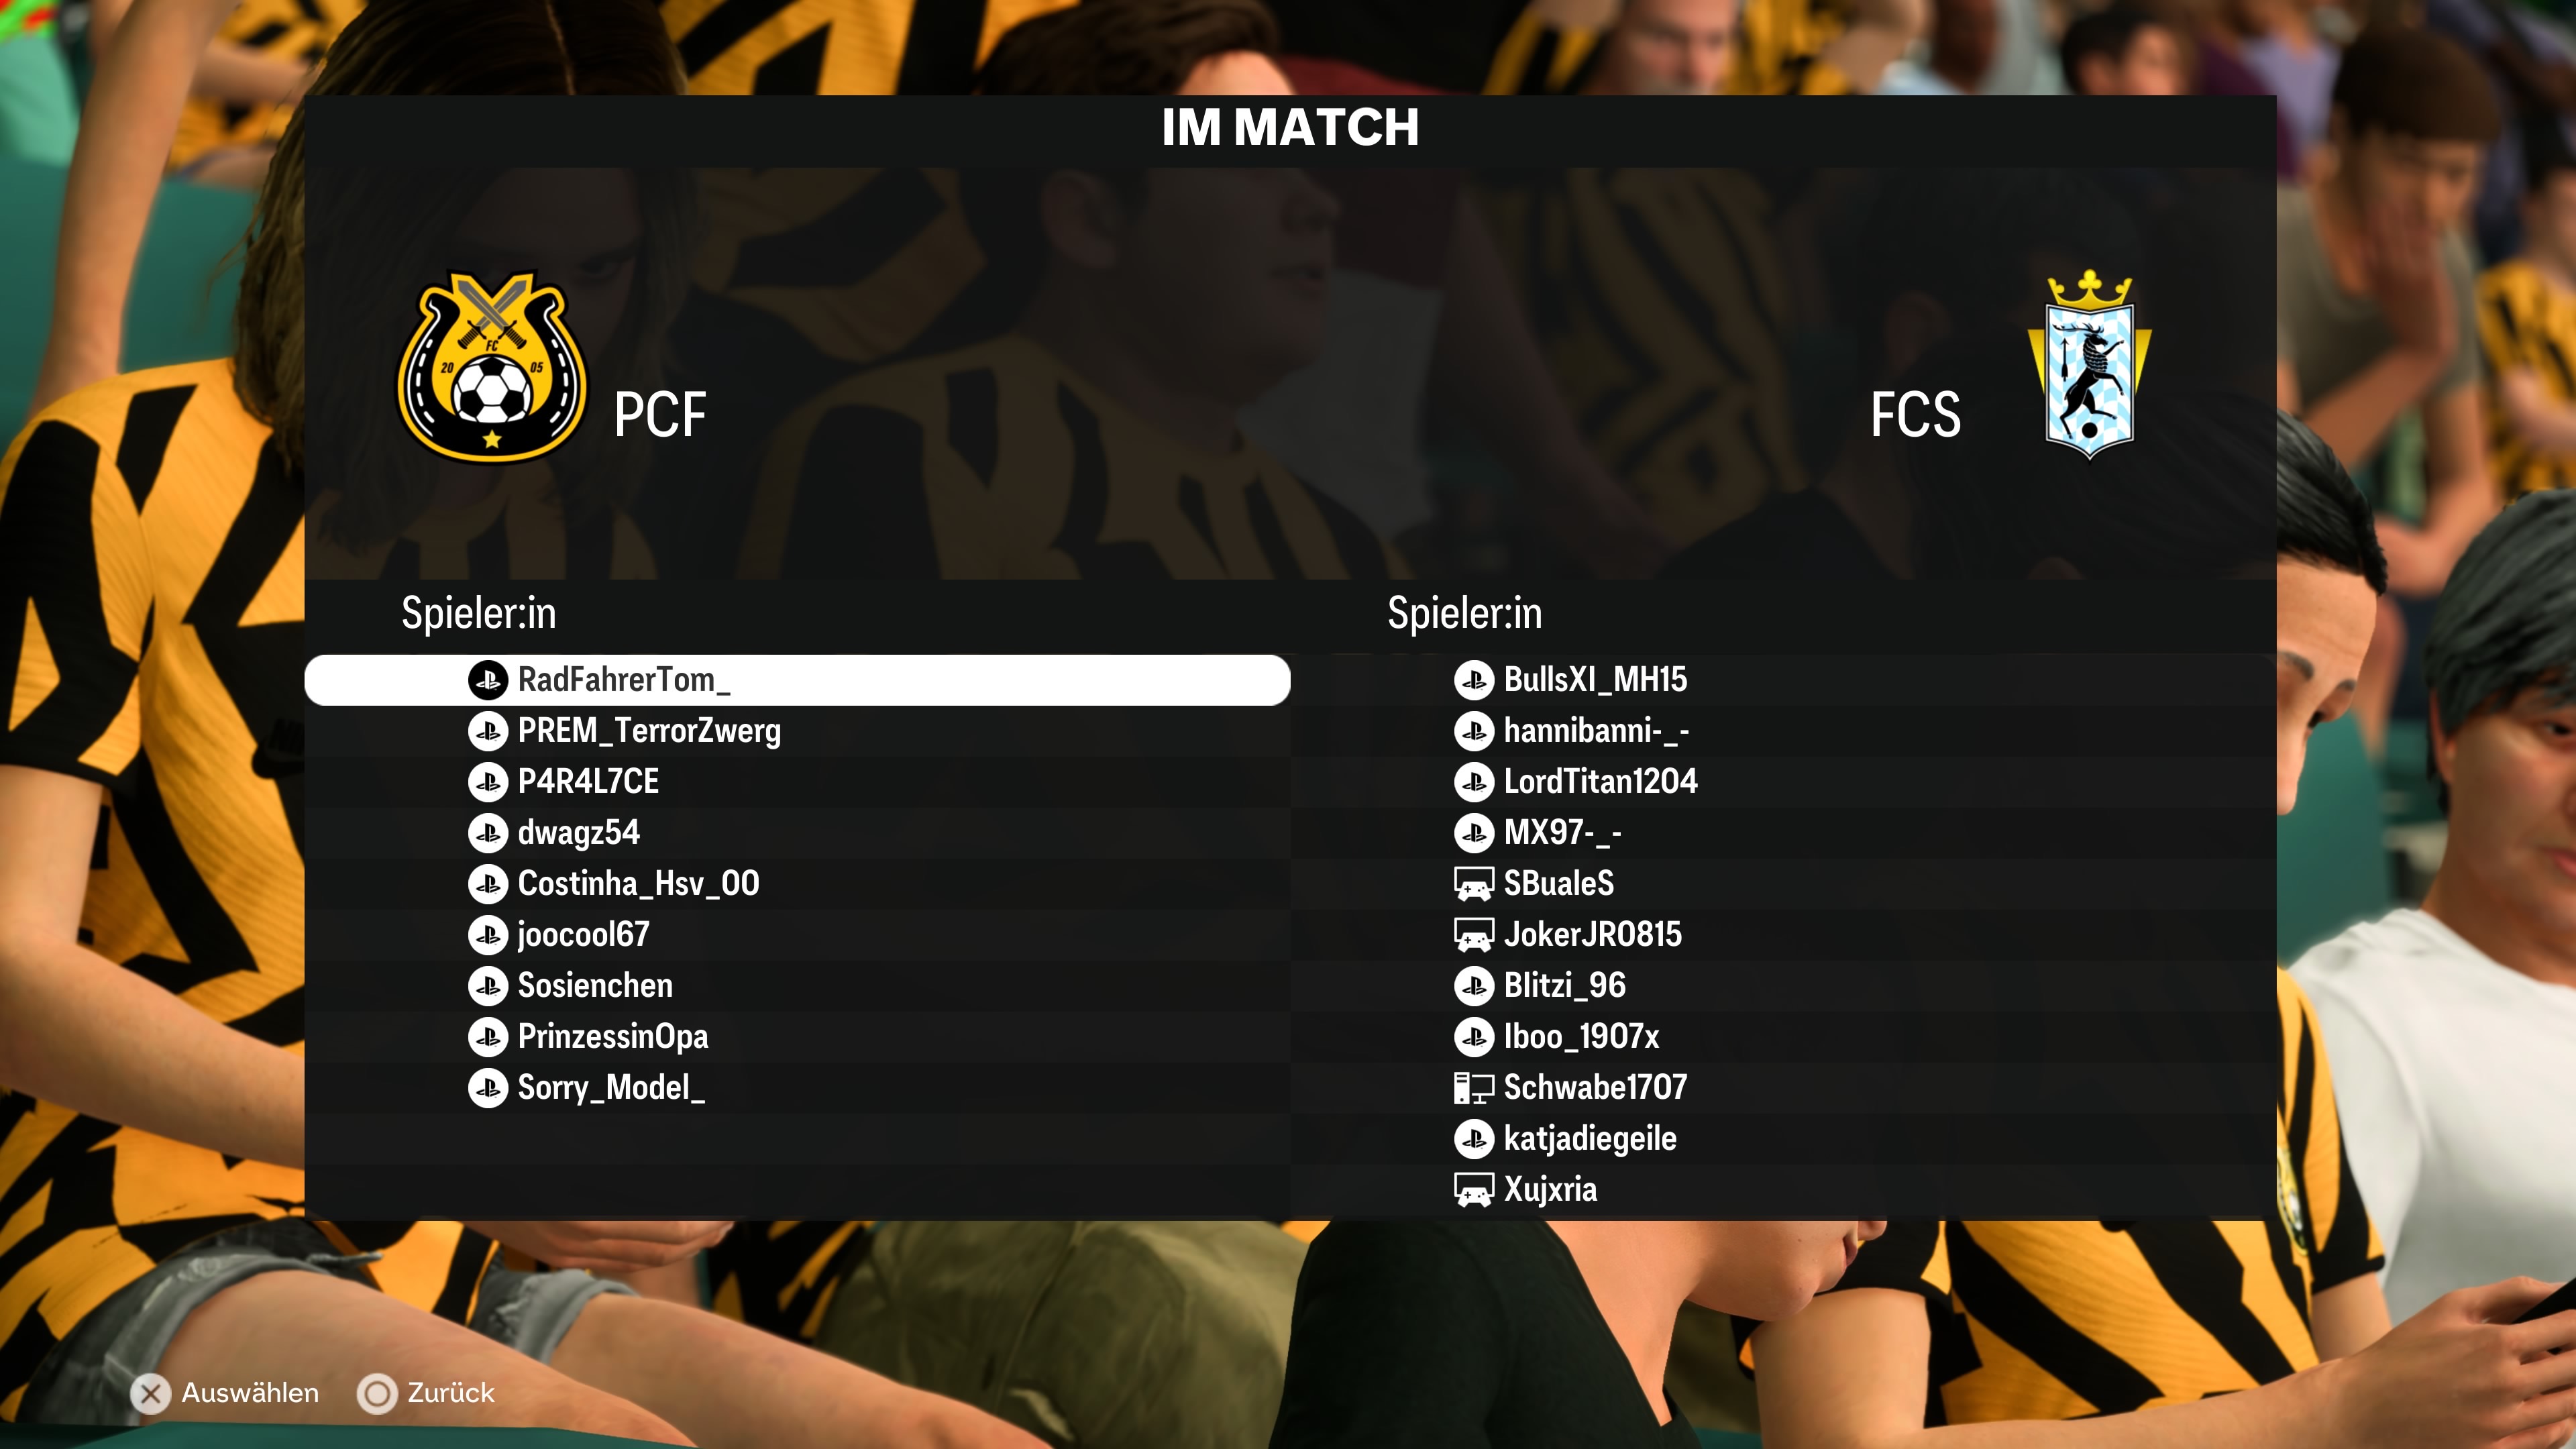Click the X button icon for Auswählen
This screenshot has width=2576, height=1449.
[x=151, y=1393]
